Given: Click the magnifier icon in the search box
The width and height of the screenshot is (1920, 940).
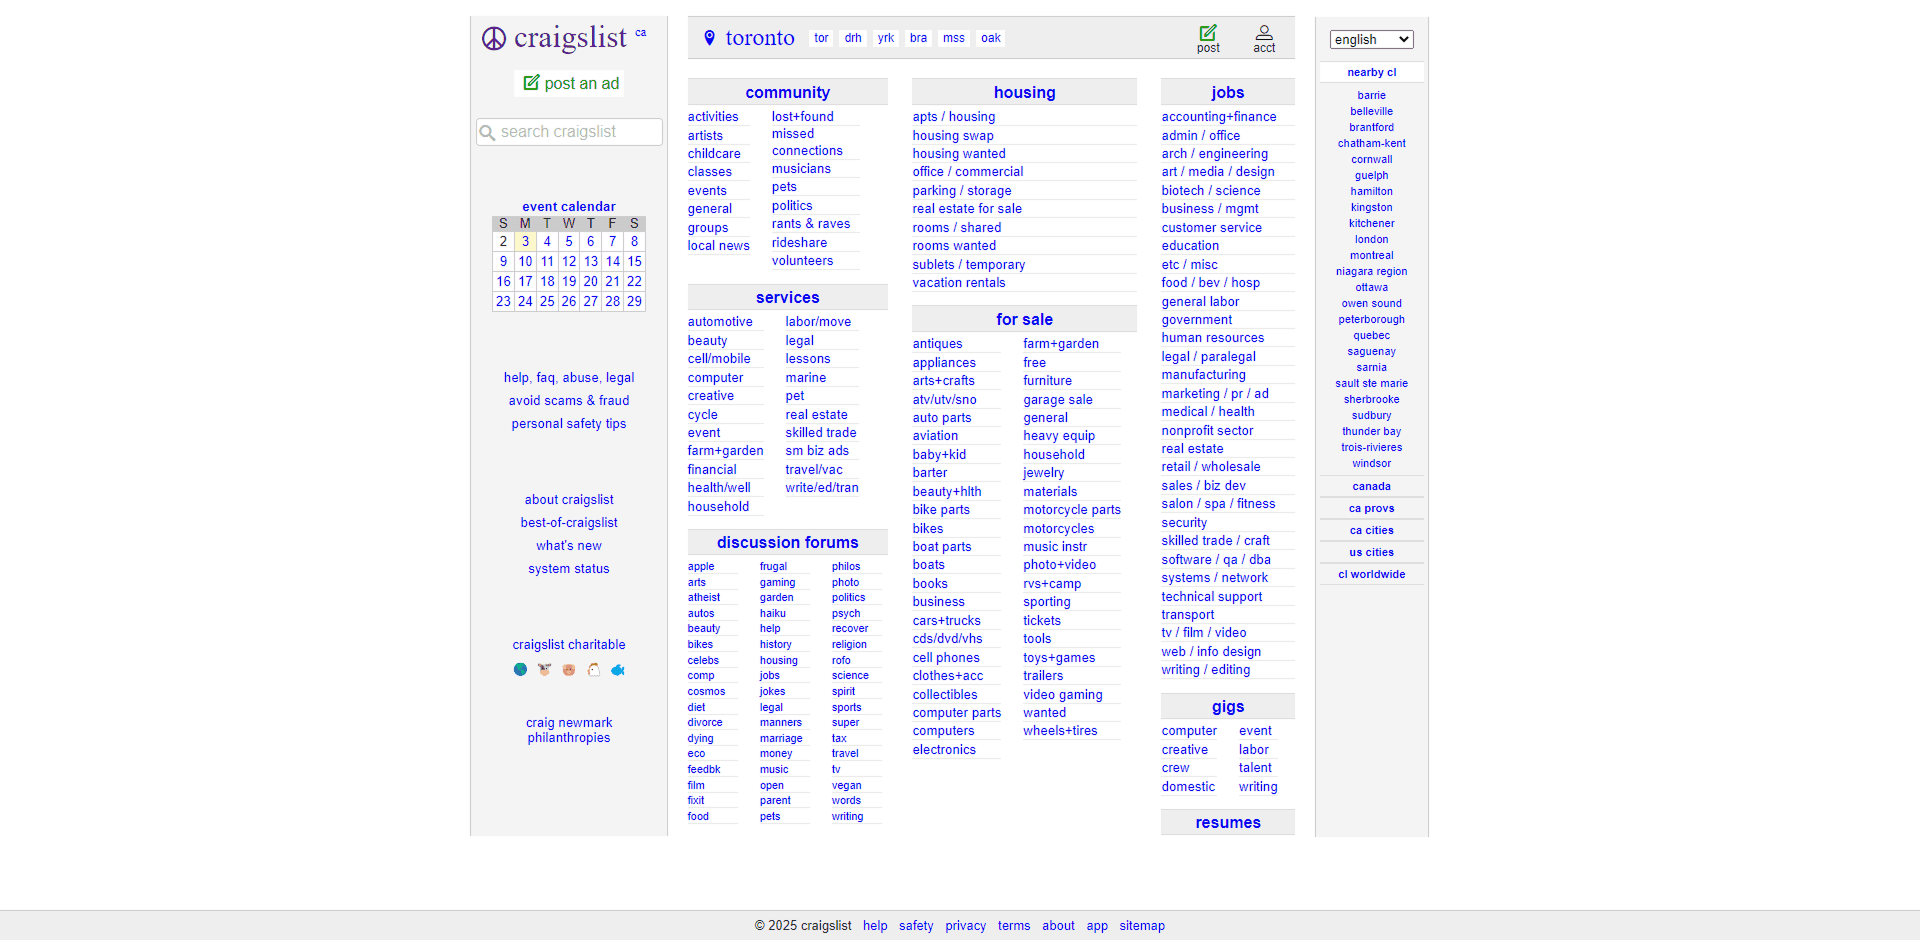Looking at the screenshot, I should click(488, 132).
